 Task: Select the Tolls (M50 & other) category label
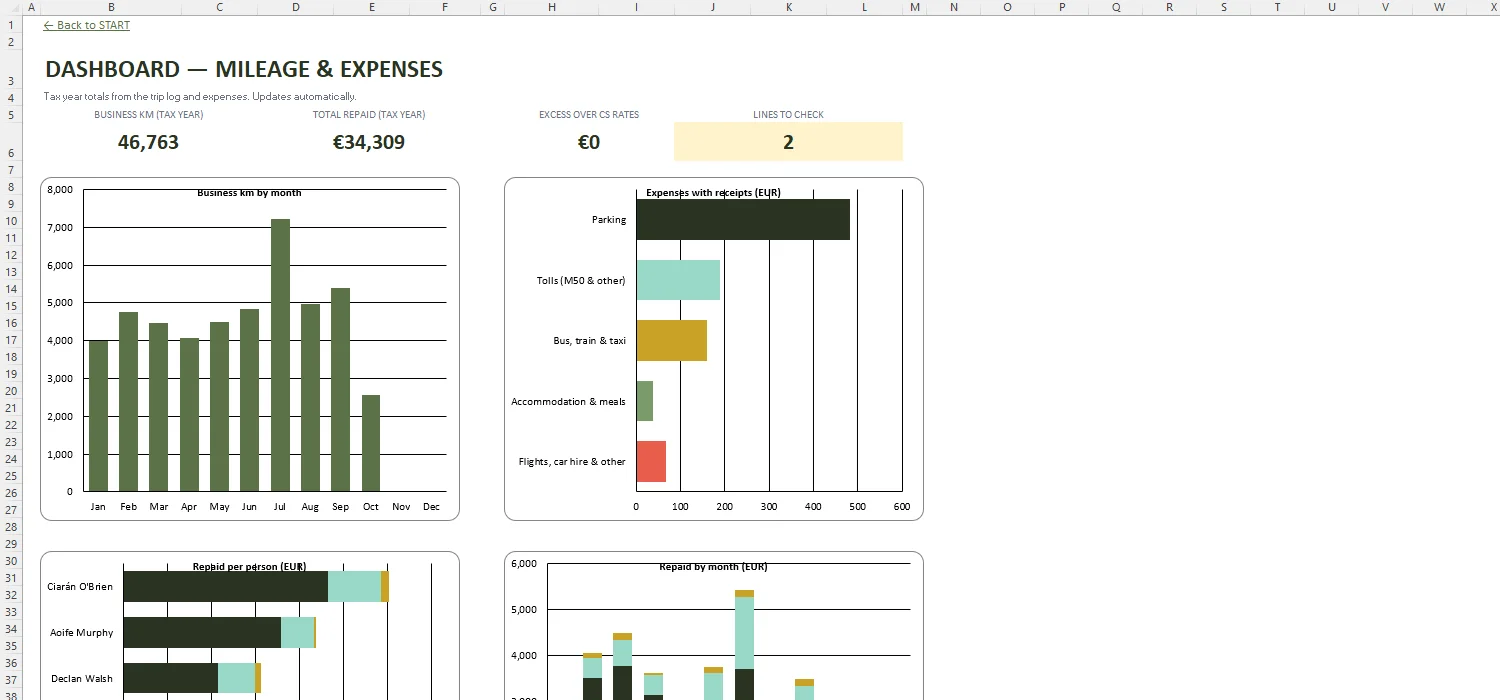[x=581, y=281]
